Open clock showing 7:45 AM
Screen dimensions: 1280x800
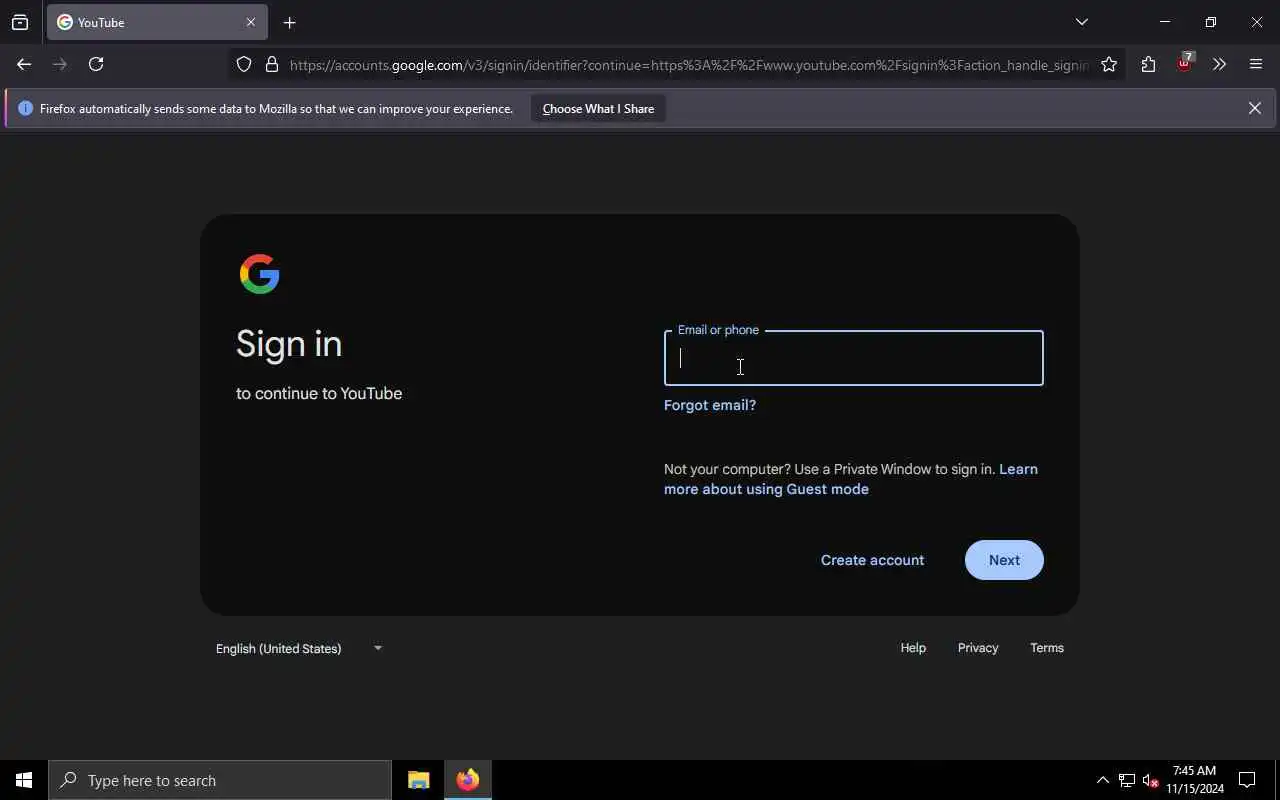[x=1195, y=780]
